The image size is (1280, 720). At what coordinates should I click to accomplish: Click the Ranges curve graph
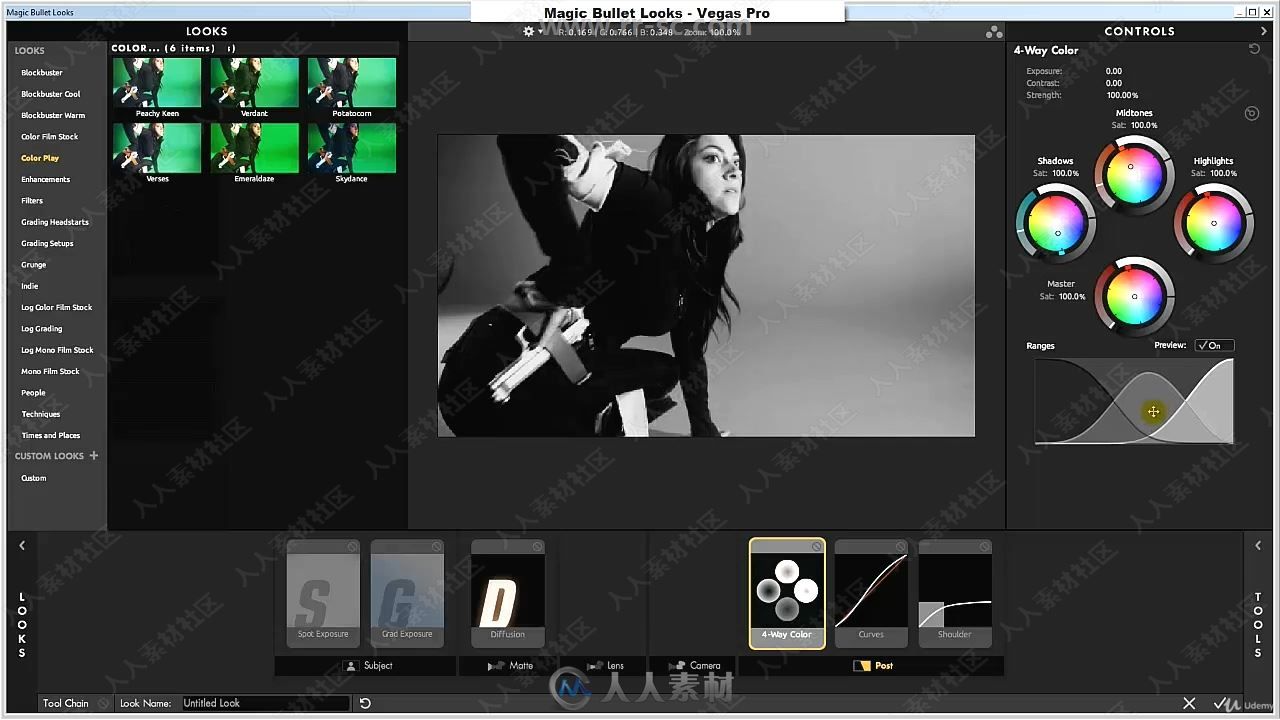point(1134,400)
